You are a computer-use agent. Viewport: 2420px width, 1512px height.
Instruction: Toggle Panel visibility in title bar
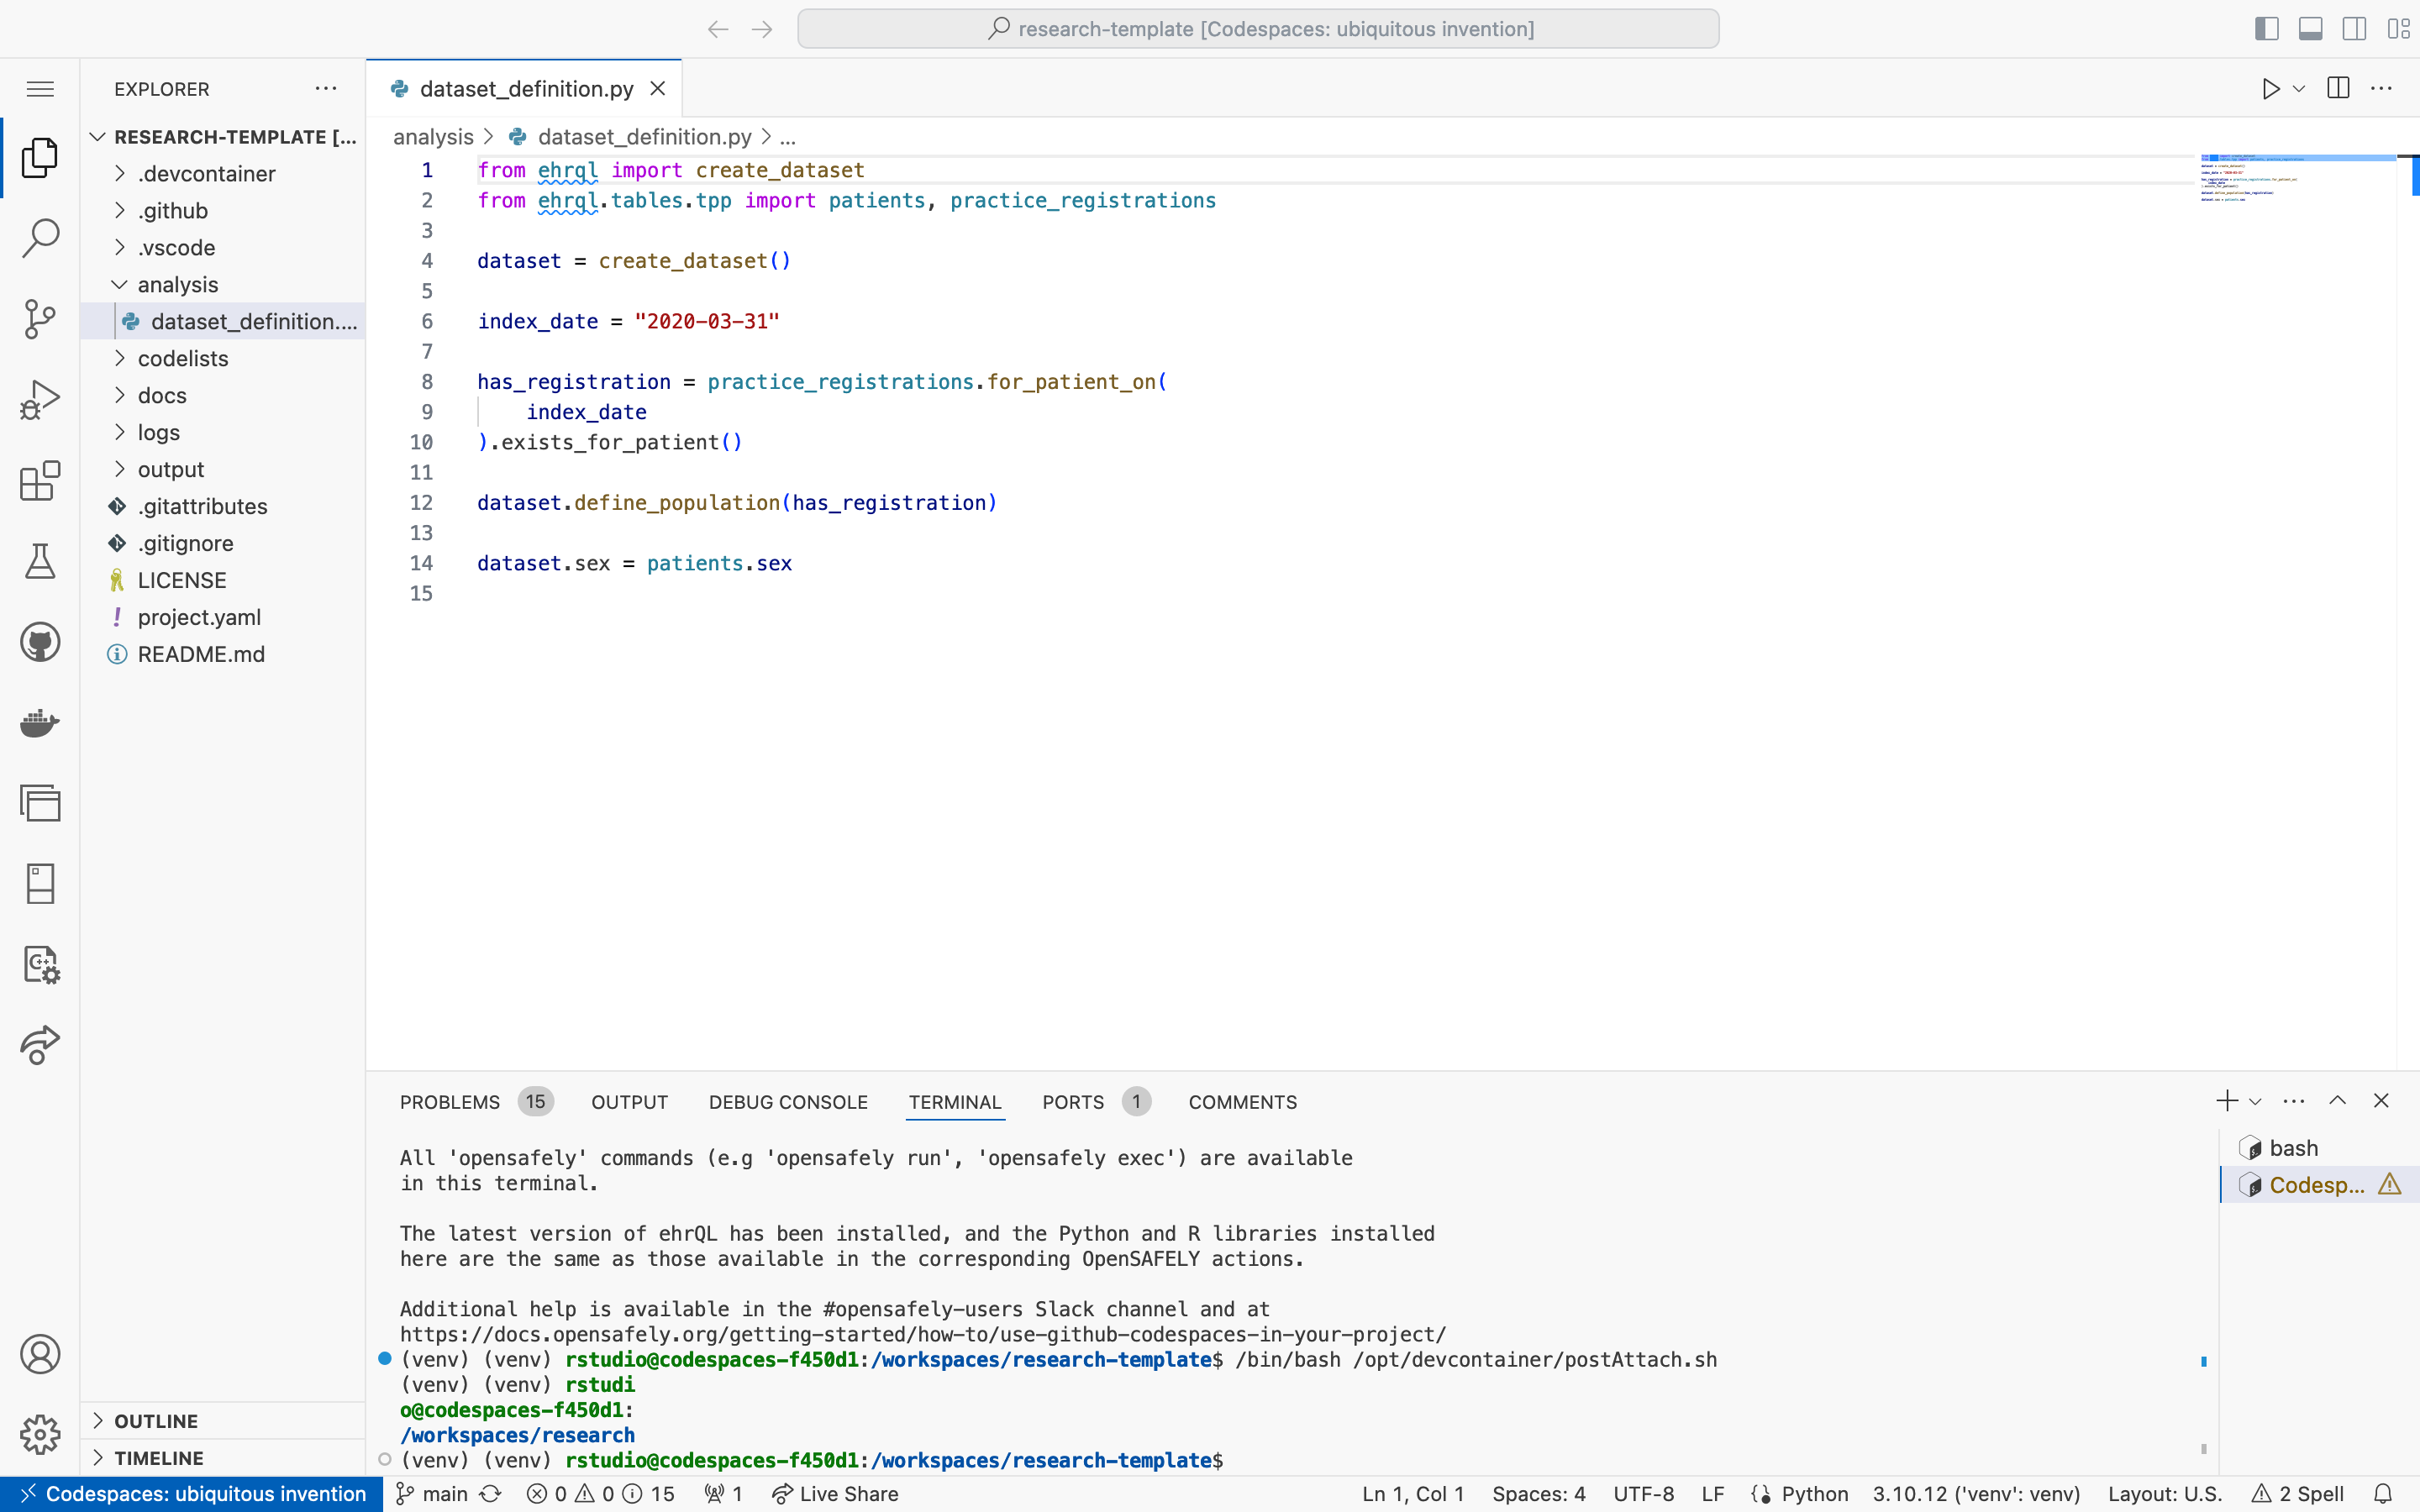[x=2311, y=29]
